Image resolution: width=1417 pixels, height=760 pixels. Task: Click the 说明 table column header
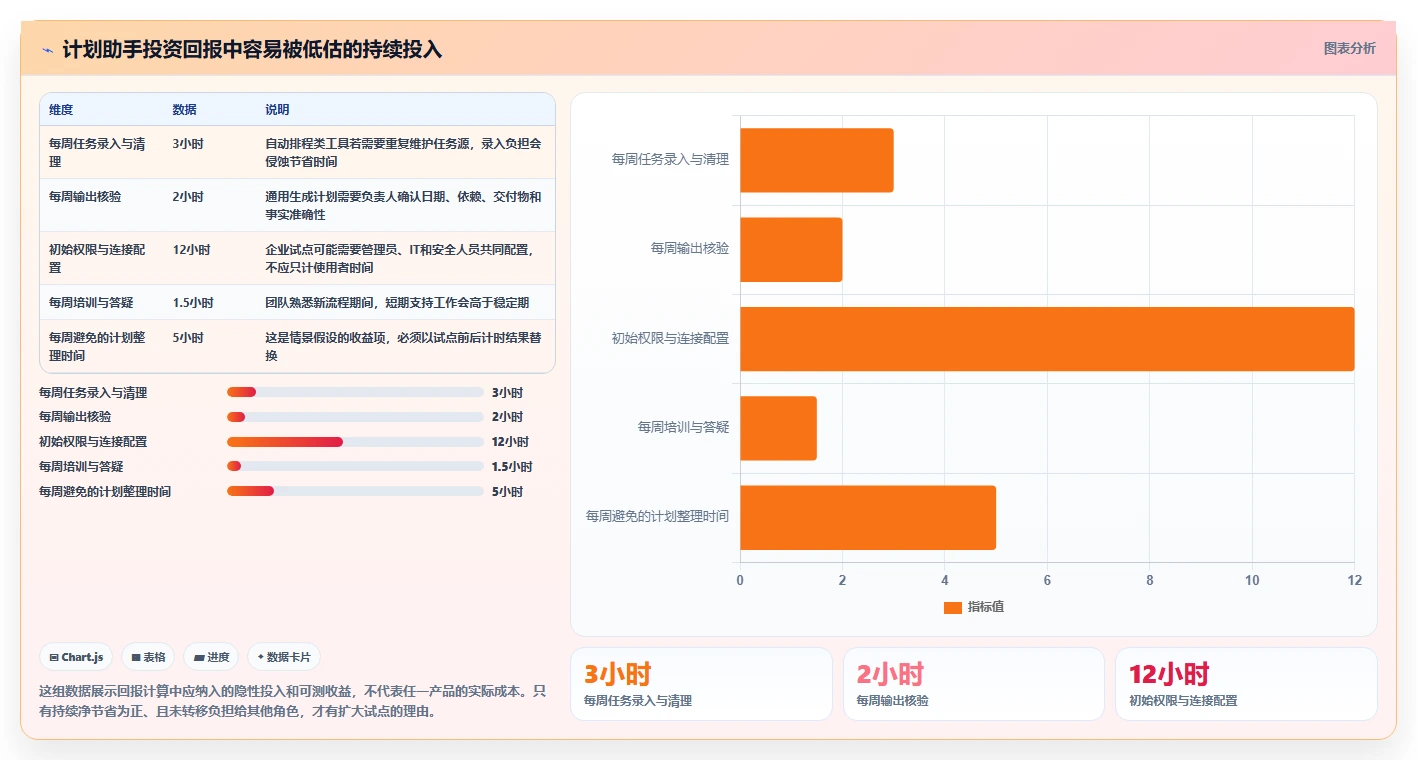(277, 110)
